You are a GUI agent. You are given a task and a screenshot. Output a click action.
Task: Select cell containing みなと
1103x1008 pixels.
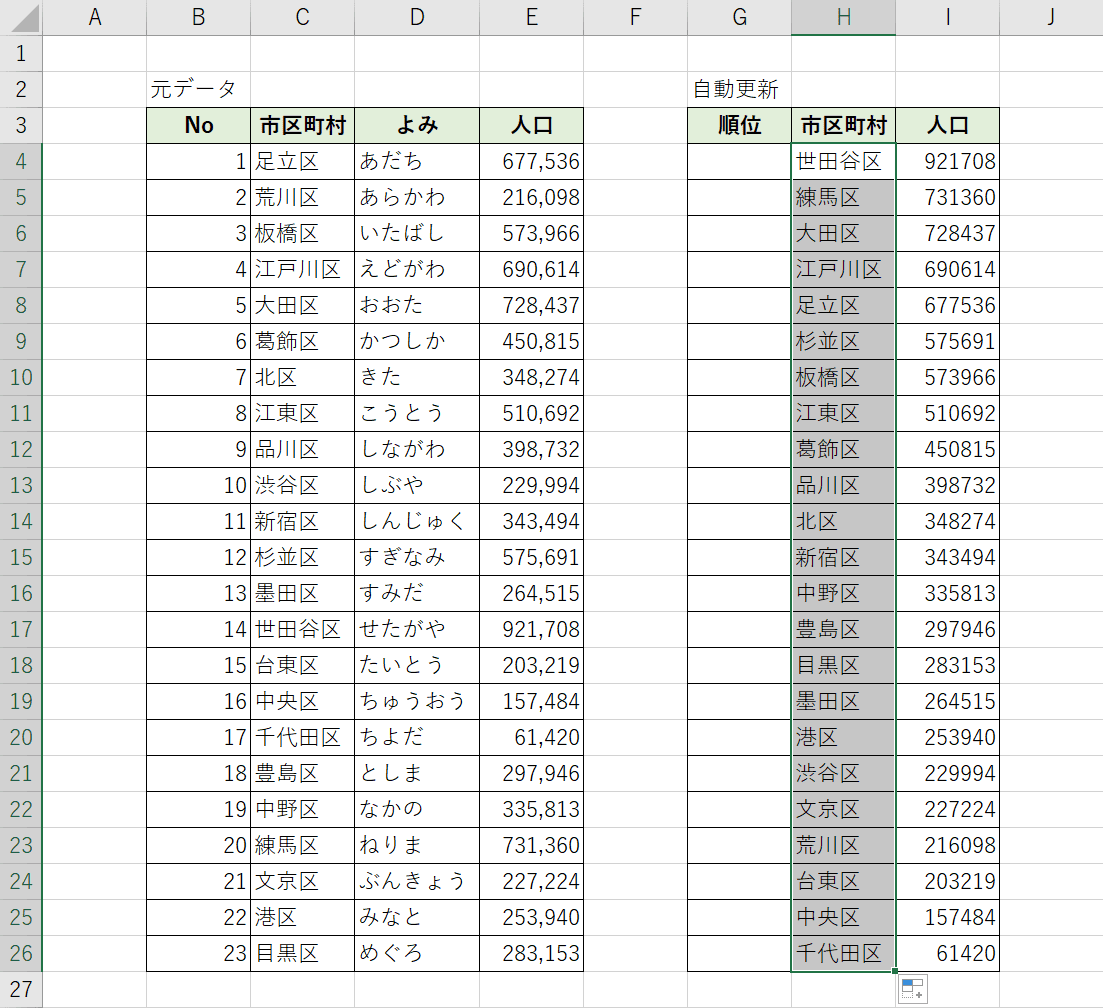tap(417, 917)
